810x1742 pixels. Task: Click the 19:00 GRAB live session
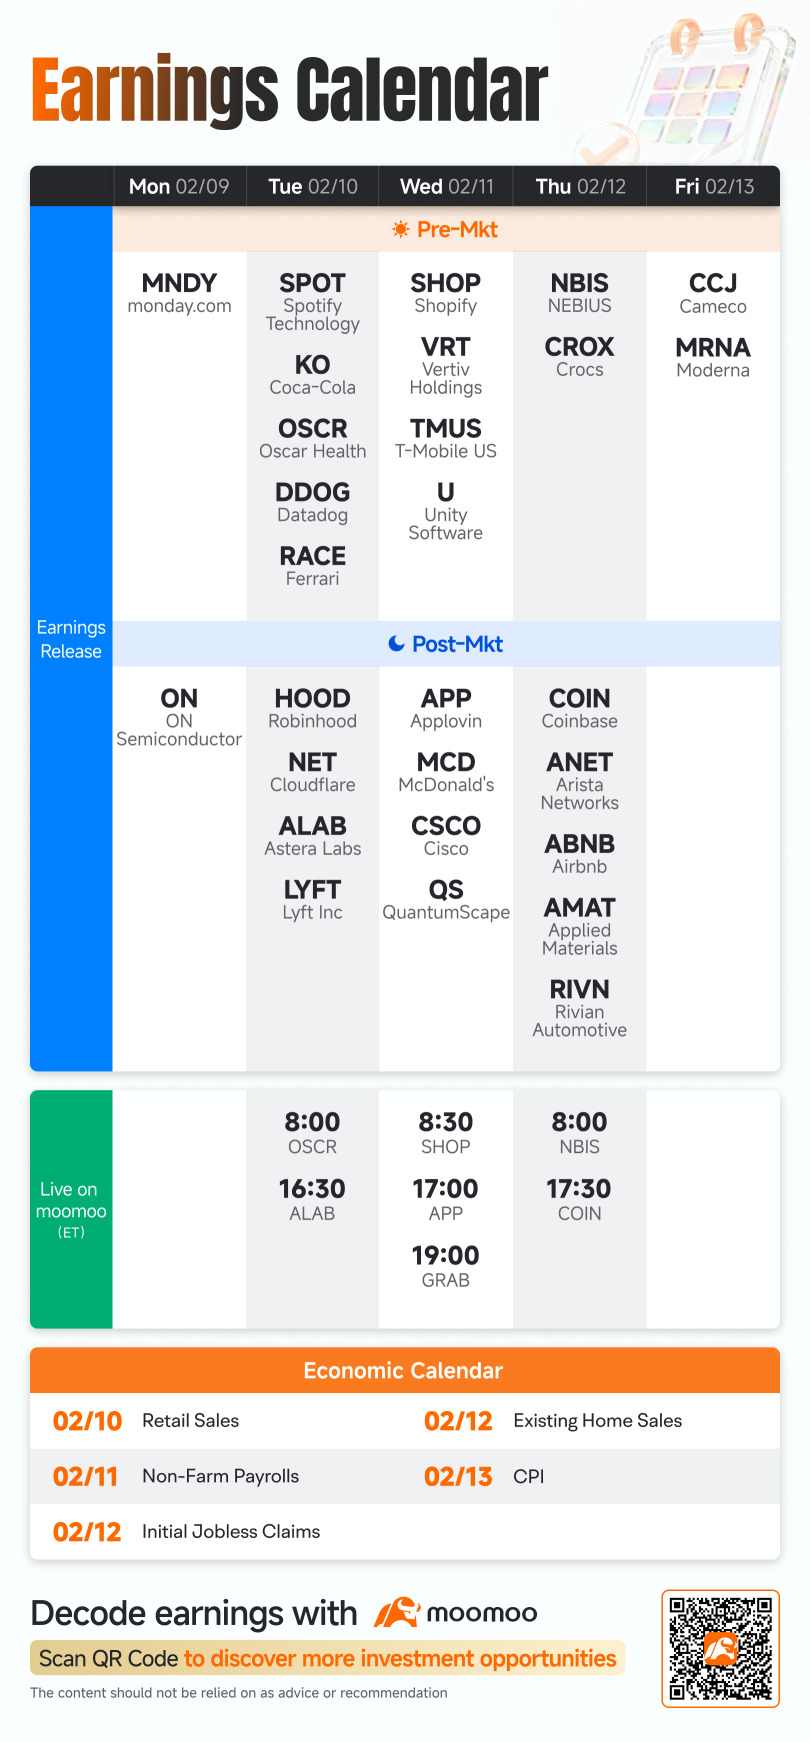coord(446,1266)
